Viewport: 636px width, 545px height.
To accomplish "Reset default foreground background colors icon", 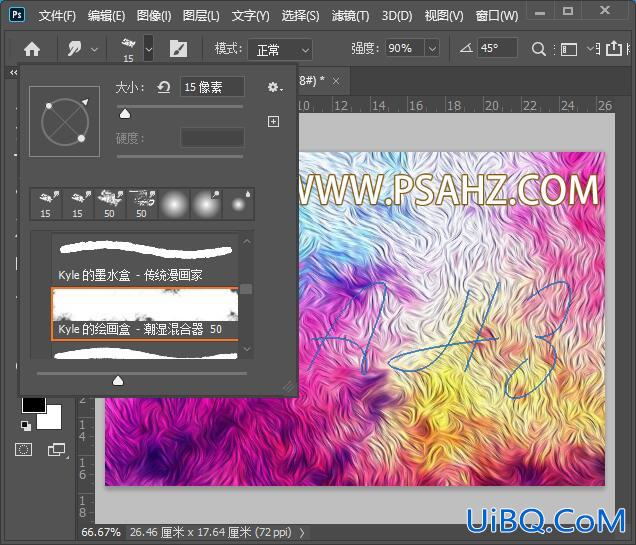I will pos(26,425).
